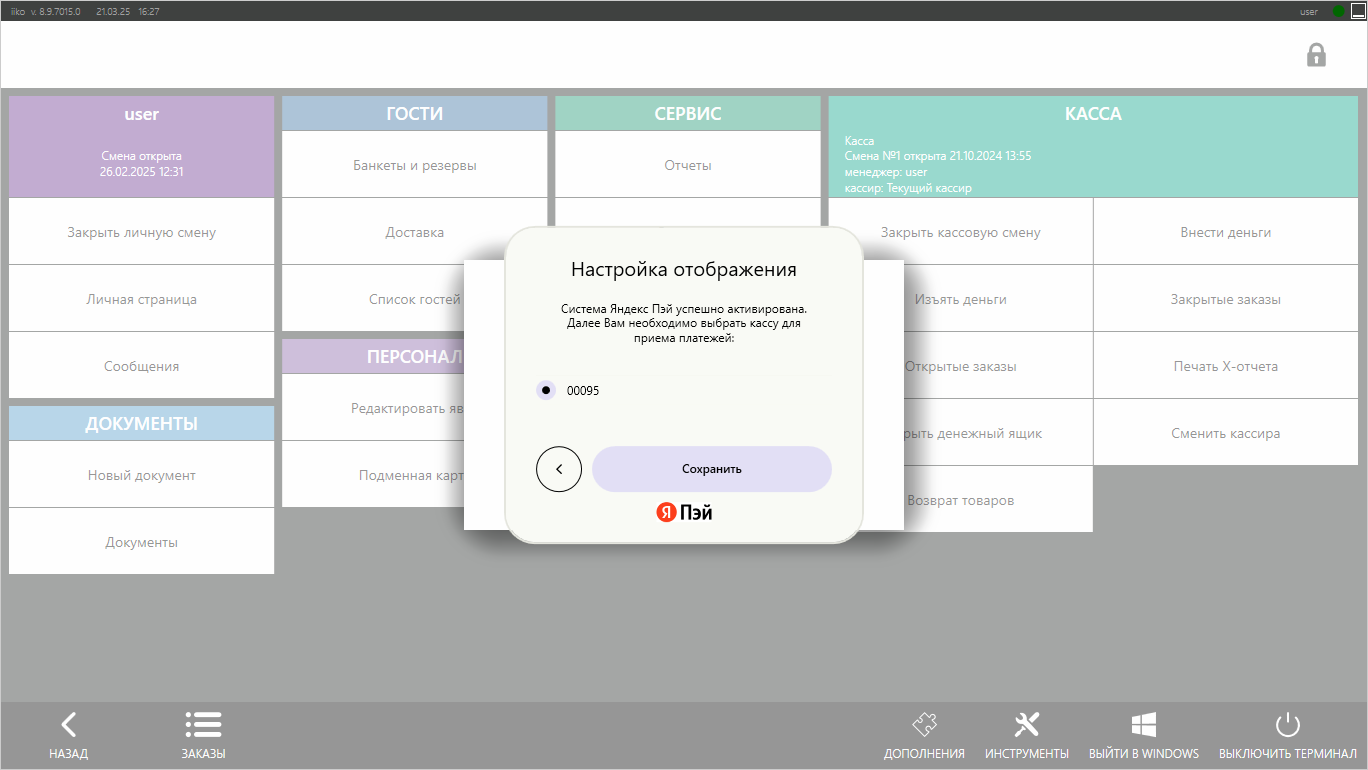
Task: Open Новый документ
Action: pos(141,475)
